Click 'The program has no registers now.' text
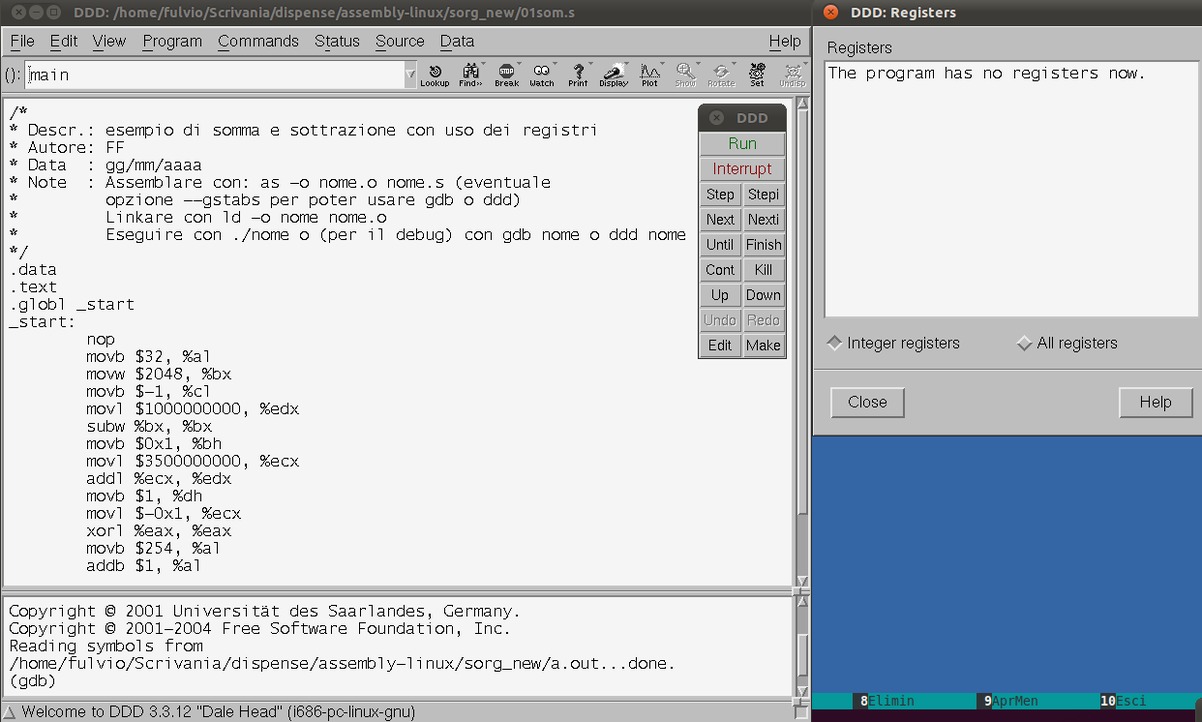 pos(986,73)
